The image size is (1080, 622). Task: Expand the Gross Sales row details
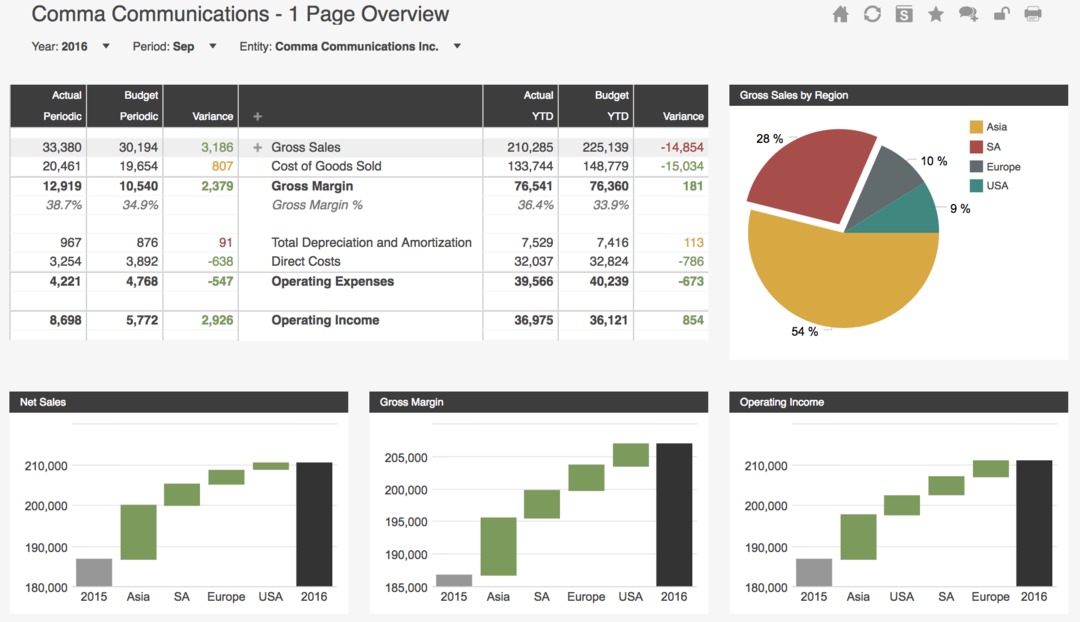256,146
